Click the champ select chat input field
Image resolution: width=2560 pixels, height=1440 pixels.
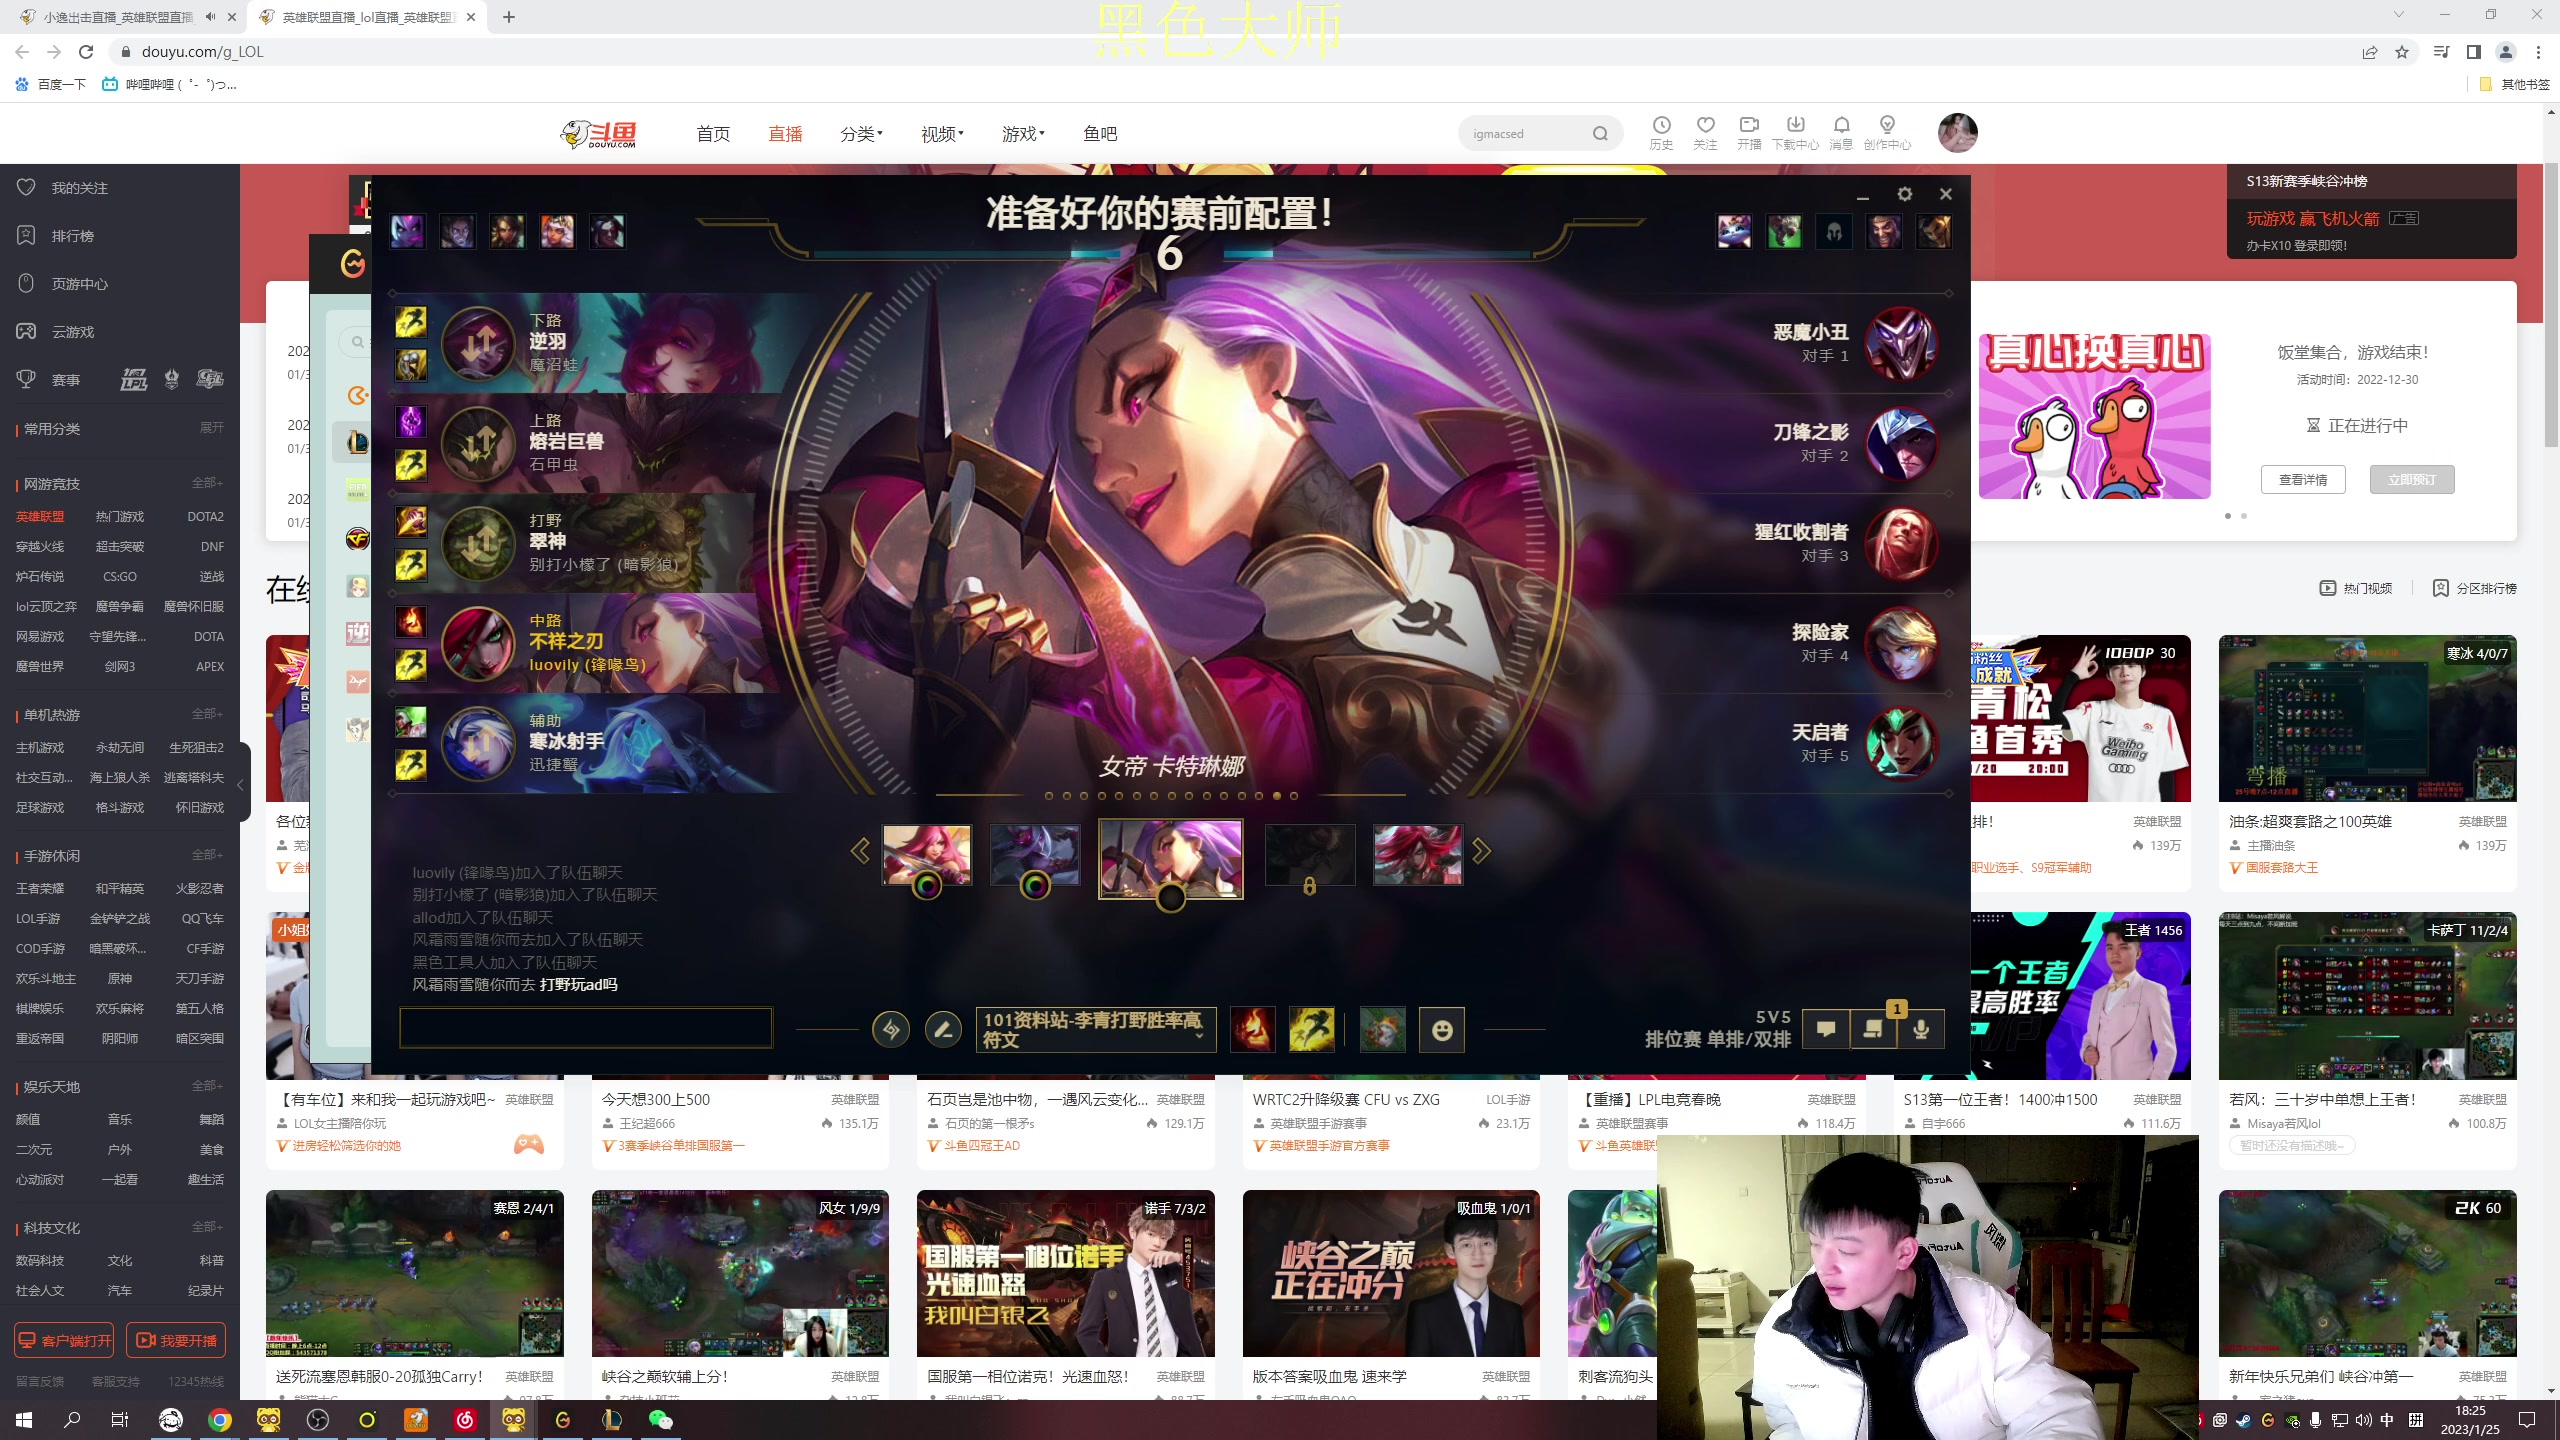point(586,1028)
